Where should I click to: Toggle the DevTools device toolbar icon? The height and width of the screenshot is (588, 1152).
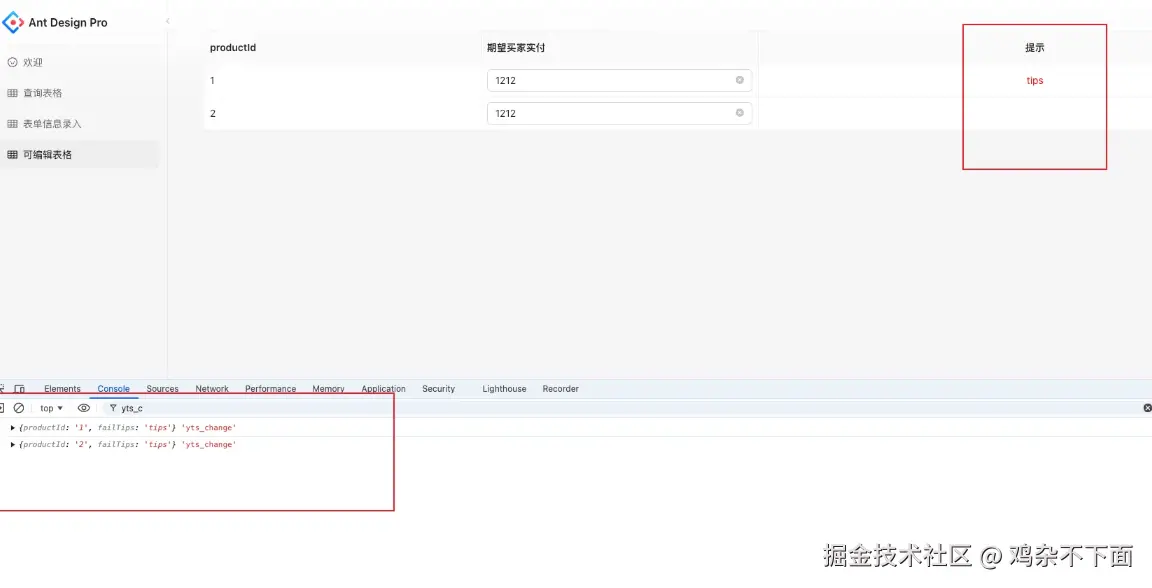tap(20, 389)
